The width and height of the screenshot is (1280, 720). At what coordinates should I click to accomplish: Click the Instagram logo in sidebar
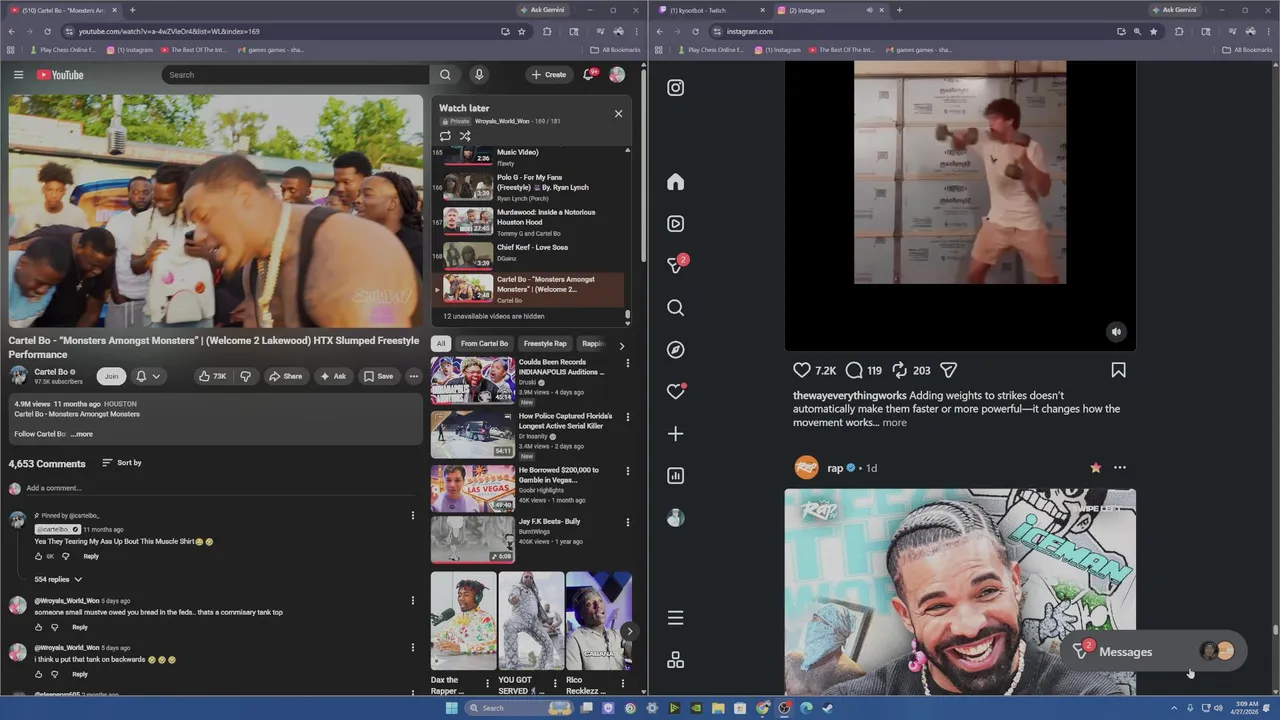coord(676,88)
